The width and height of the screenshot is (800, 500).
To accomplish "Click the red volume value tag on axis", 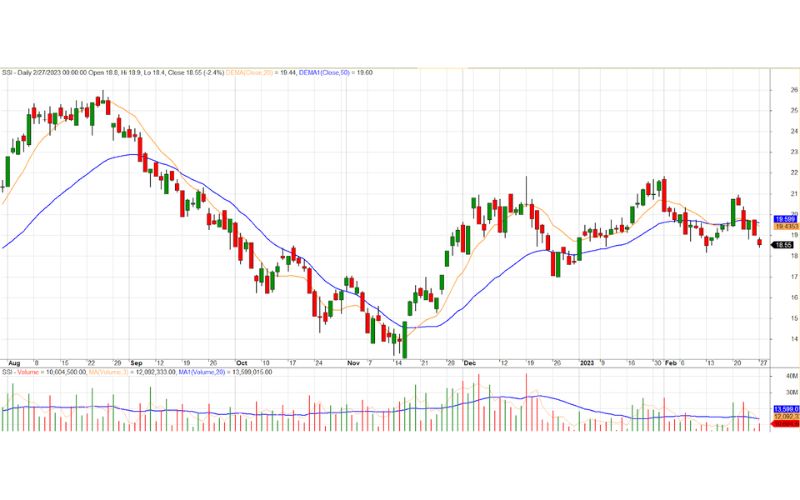I will click(x=786, y=423).
